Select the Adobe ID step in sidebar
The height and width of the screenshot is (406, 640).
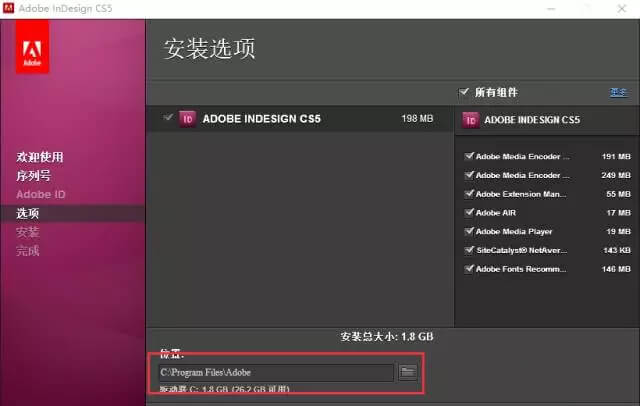41,195
